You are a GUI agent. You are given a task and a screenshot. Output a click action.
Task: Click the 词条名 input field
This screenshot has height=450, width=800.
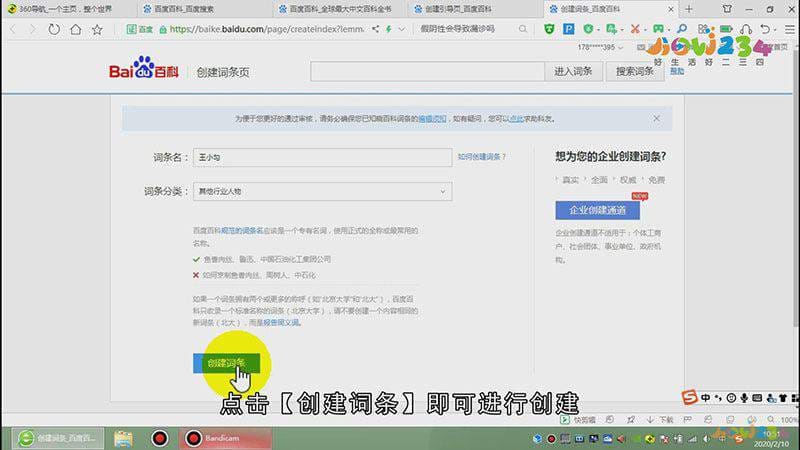[322, 157]
